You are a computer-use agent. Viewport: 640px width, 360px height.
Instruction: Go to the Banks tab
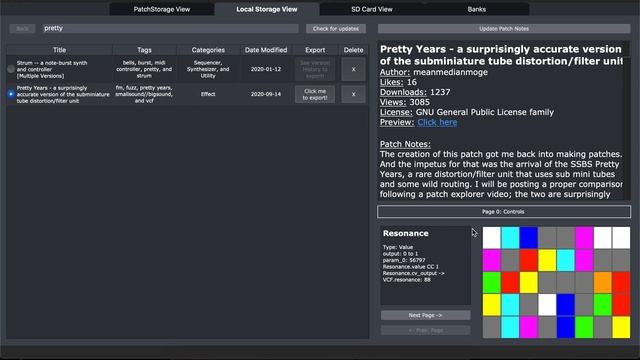pyautogui.click(x=476, y=9)
